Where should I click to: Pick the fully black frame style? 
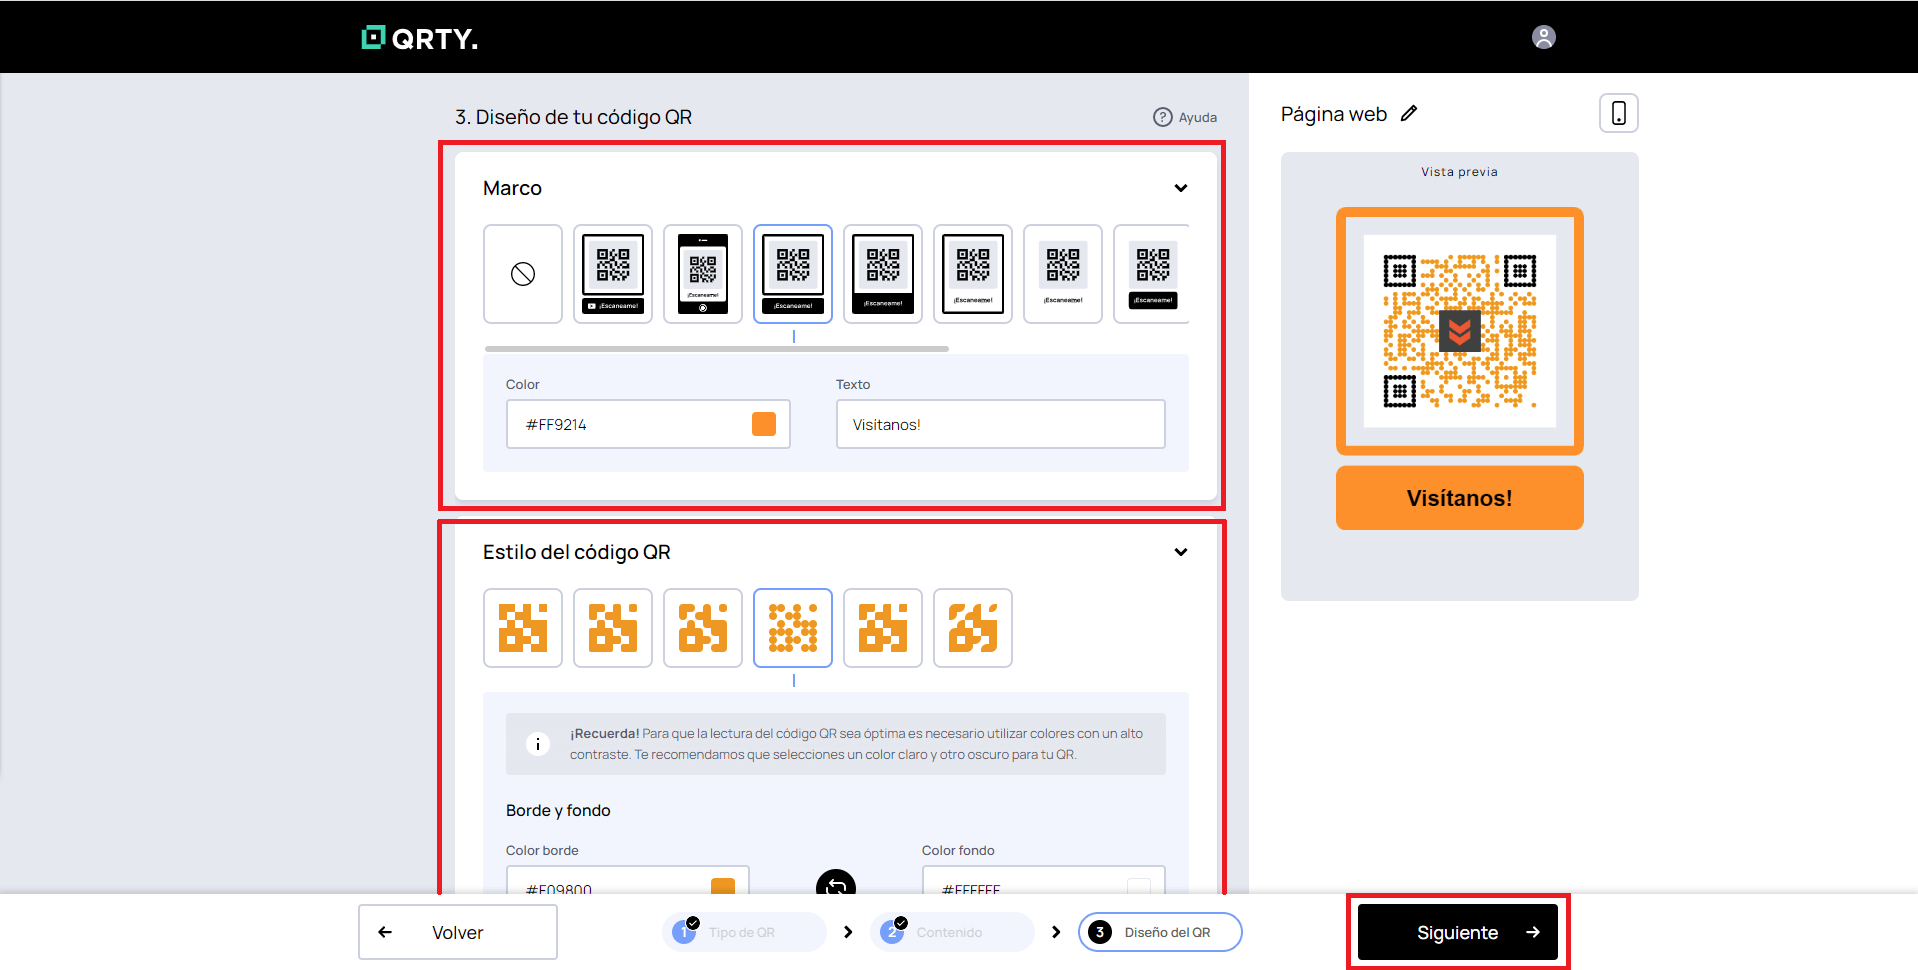point(883,274)
